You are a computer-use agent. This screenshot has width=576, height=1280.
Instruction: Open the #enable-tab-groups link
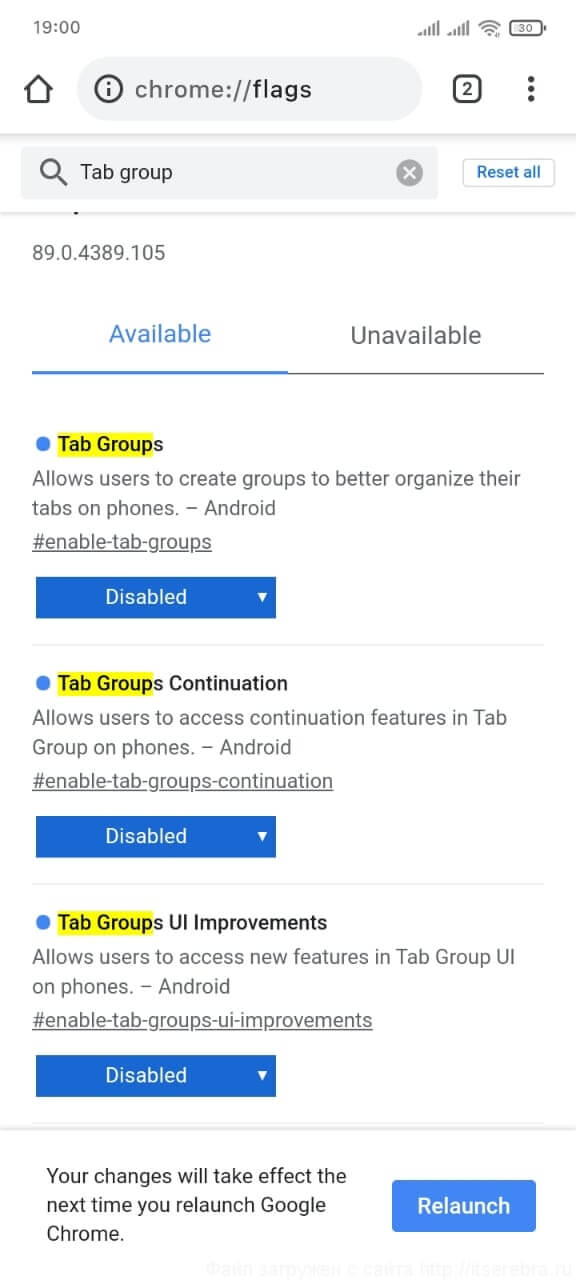tap(122, 542)
